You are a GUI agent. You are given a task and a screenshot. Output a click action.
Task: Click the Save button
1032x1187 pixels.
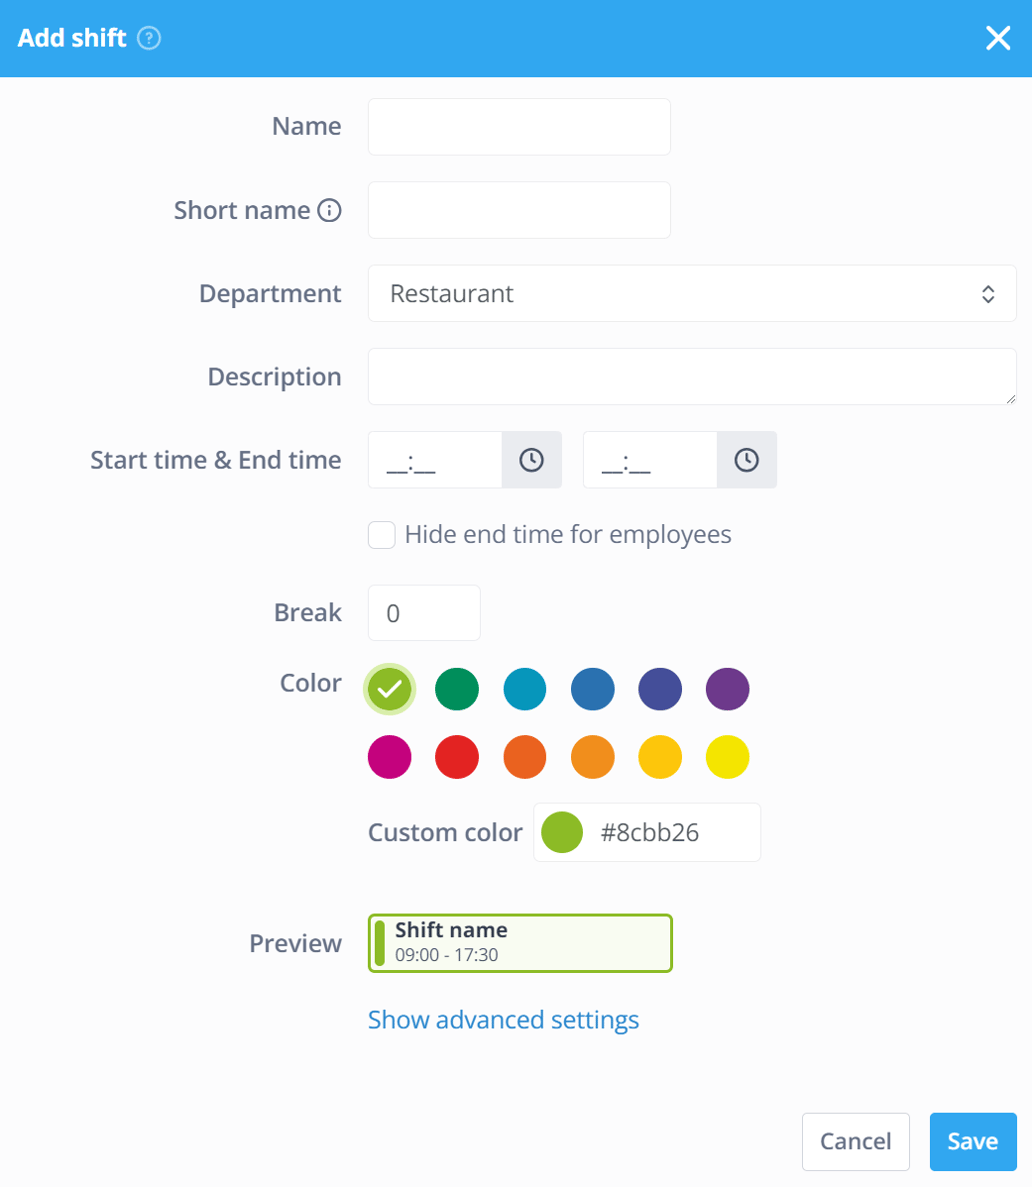[x=972, y=1141]
